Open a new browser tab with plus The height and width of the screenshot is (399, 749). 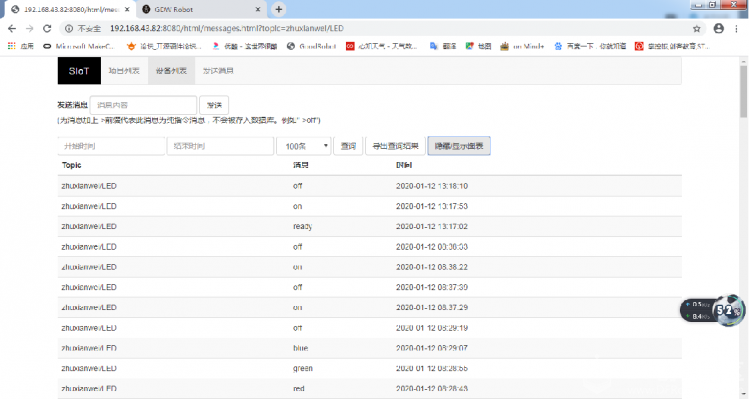tap(278, 9)
